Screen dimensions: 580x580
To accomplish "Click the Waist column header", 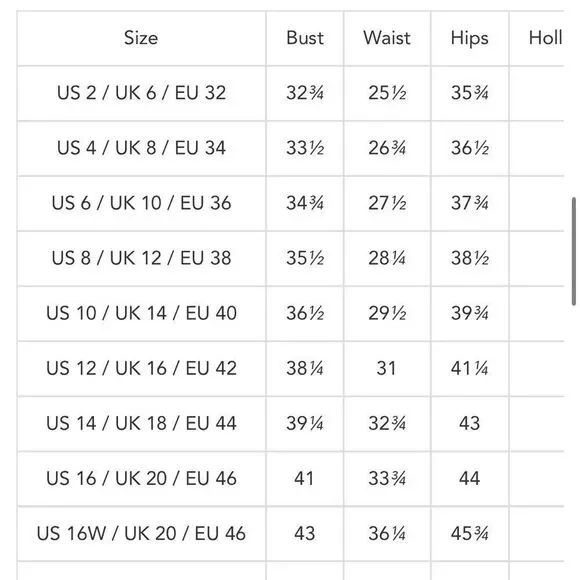I will [387, 38].
